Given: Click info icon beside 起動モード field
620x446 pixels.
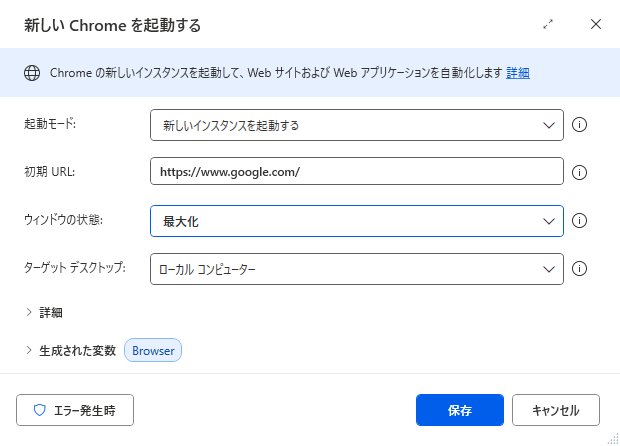Looking at the screenshot, I should pyautogui.click(x=579, y=125).
